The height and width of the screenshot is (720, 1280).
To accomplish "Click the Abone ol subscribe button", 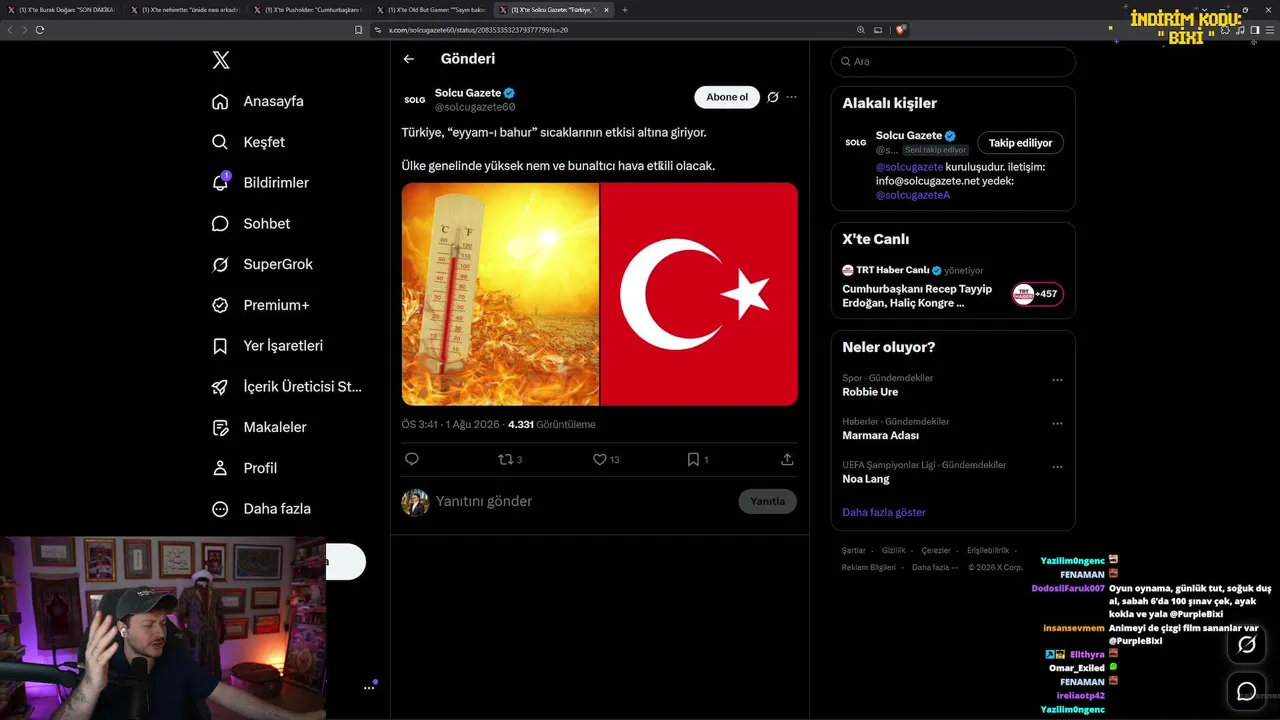I will coord(727,97).
